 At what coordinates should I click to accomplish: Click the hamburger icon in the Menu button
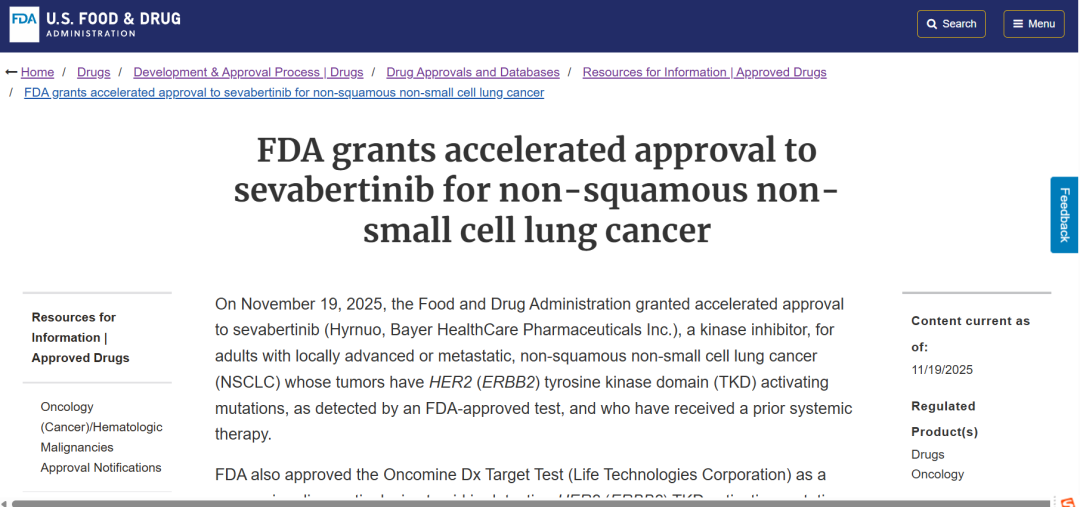[x=1017, y=24]
